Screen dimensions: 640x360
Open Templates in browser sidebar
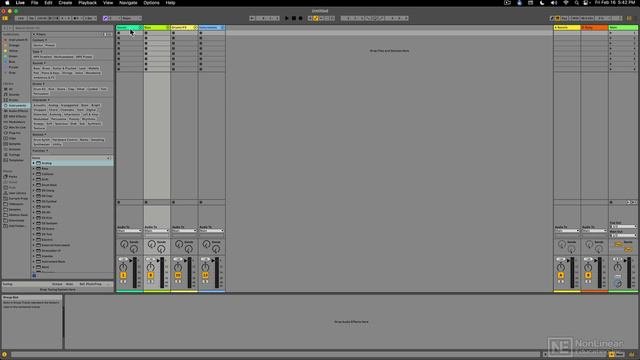[x=16, y=160]
